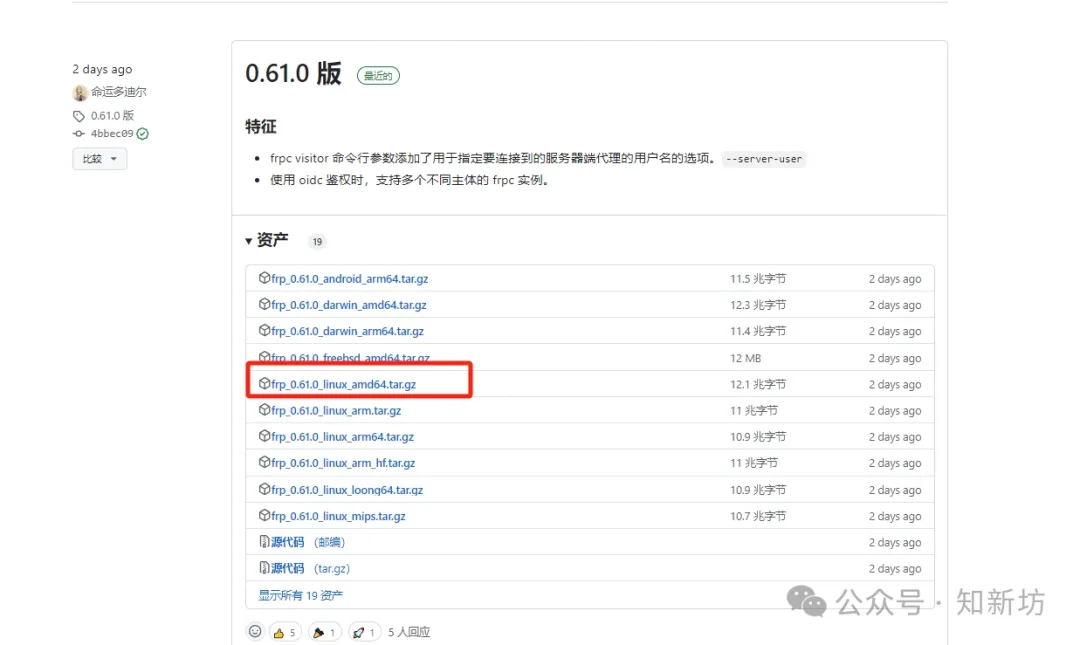Open the smiley add-reaction button
Image resolution: width=1080 pixels, height=645 pixels.
click(x=255, y=631)
